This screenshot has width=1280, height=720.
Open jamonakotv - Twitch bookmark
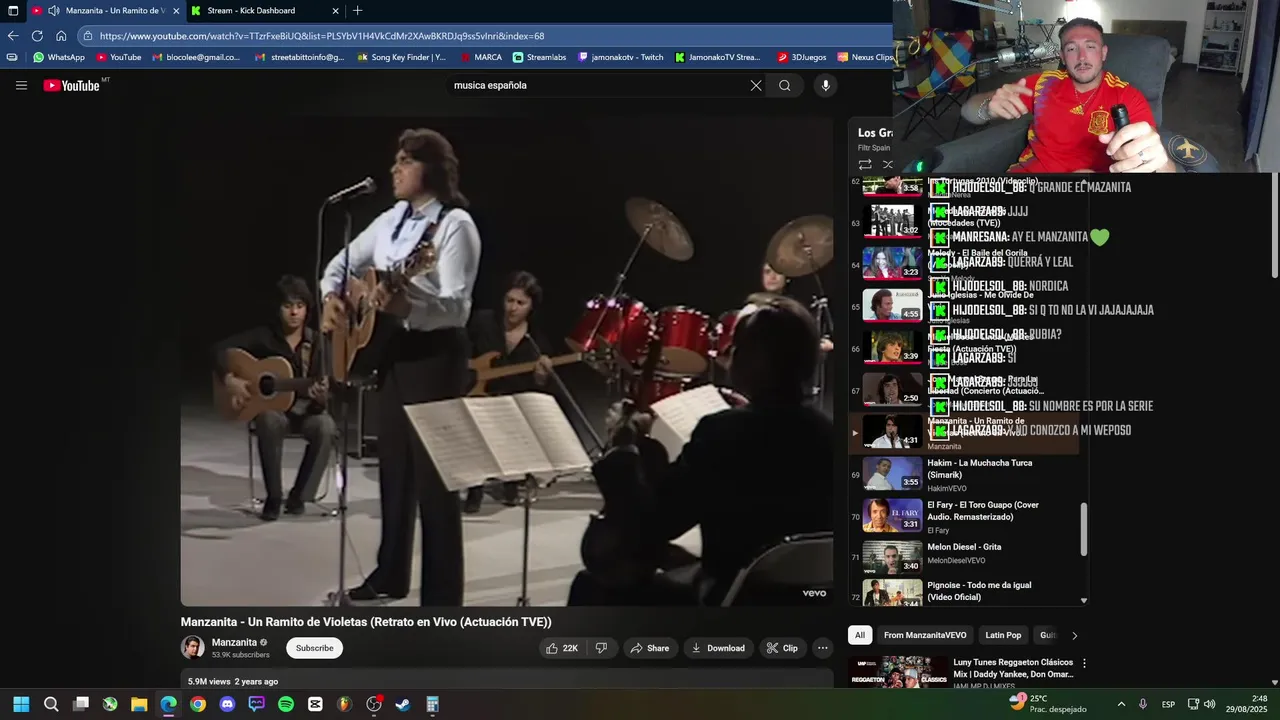coord(621,57)
